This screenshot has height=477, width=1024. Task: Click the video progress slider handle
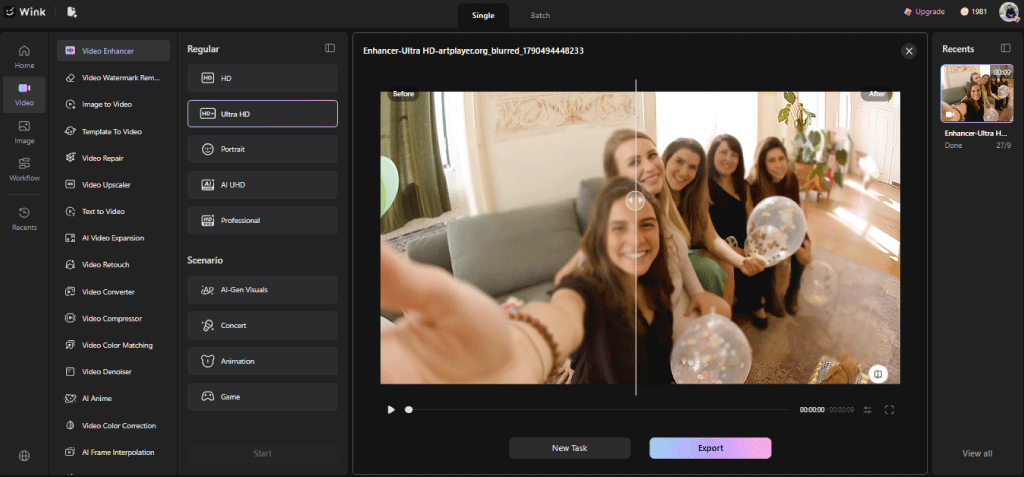(409, 410)
